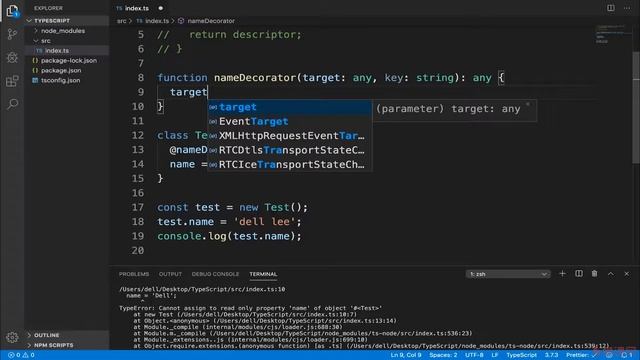
Task: Expand the Outline section
Action: pos(66,335)
